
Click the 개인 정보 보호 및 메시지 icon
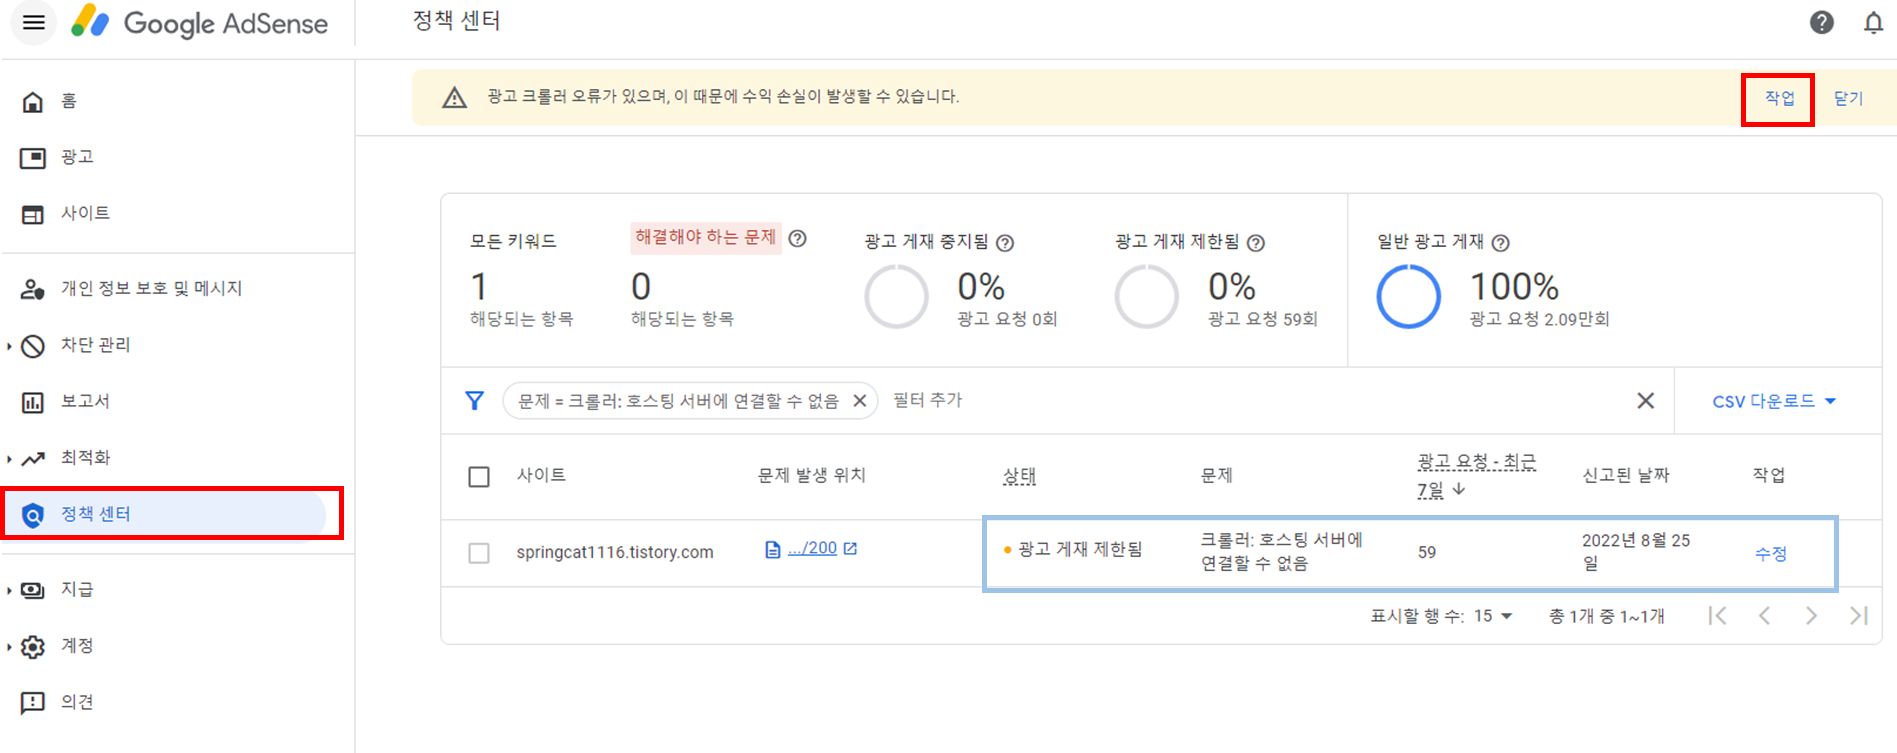(33, 289)
